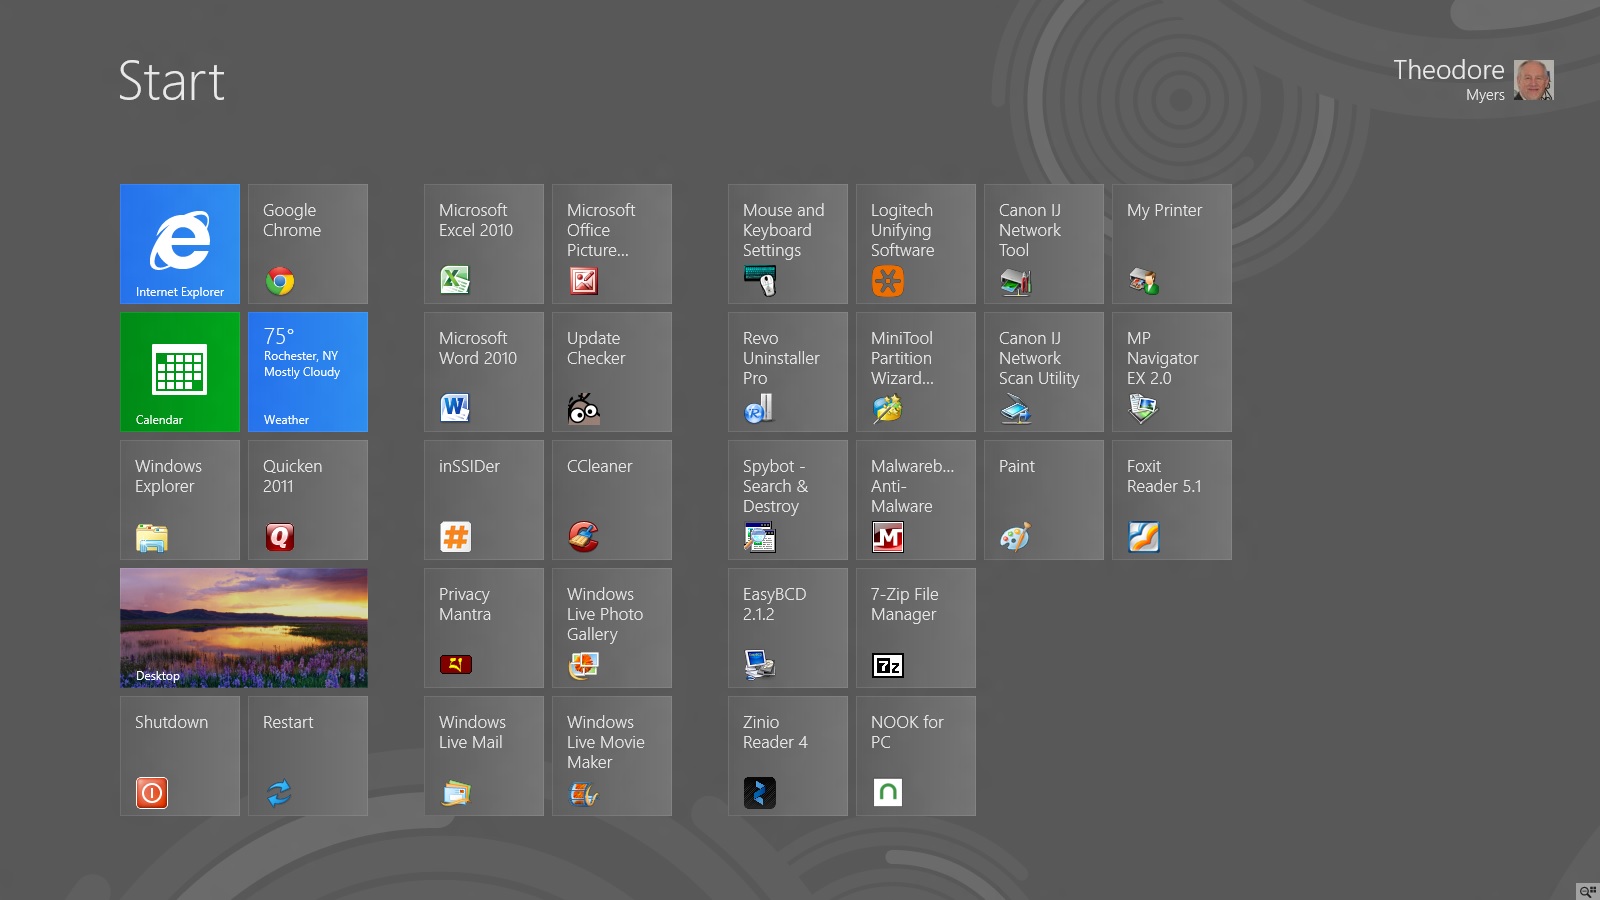The image size is (1600, 900).
Task: Open Microsoft Office Picture Manager tile
Action: point(612,244)
